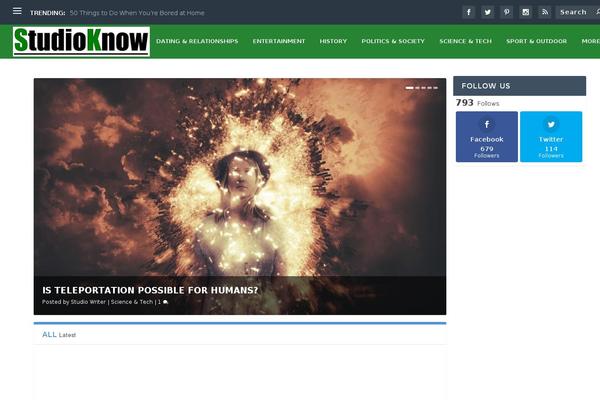This screenshot has width=600, height=400.
Task: Open Sport & Outdoor menu item
Action: [536, 41]
